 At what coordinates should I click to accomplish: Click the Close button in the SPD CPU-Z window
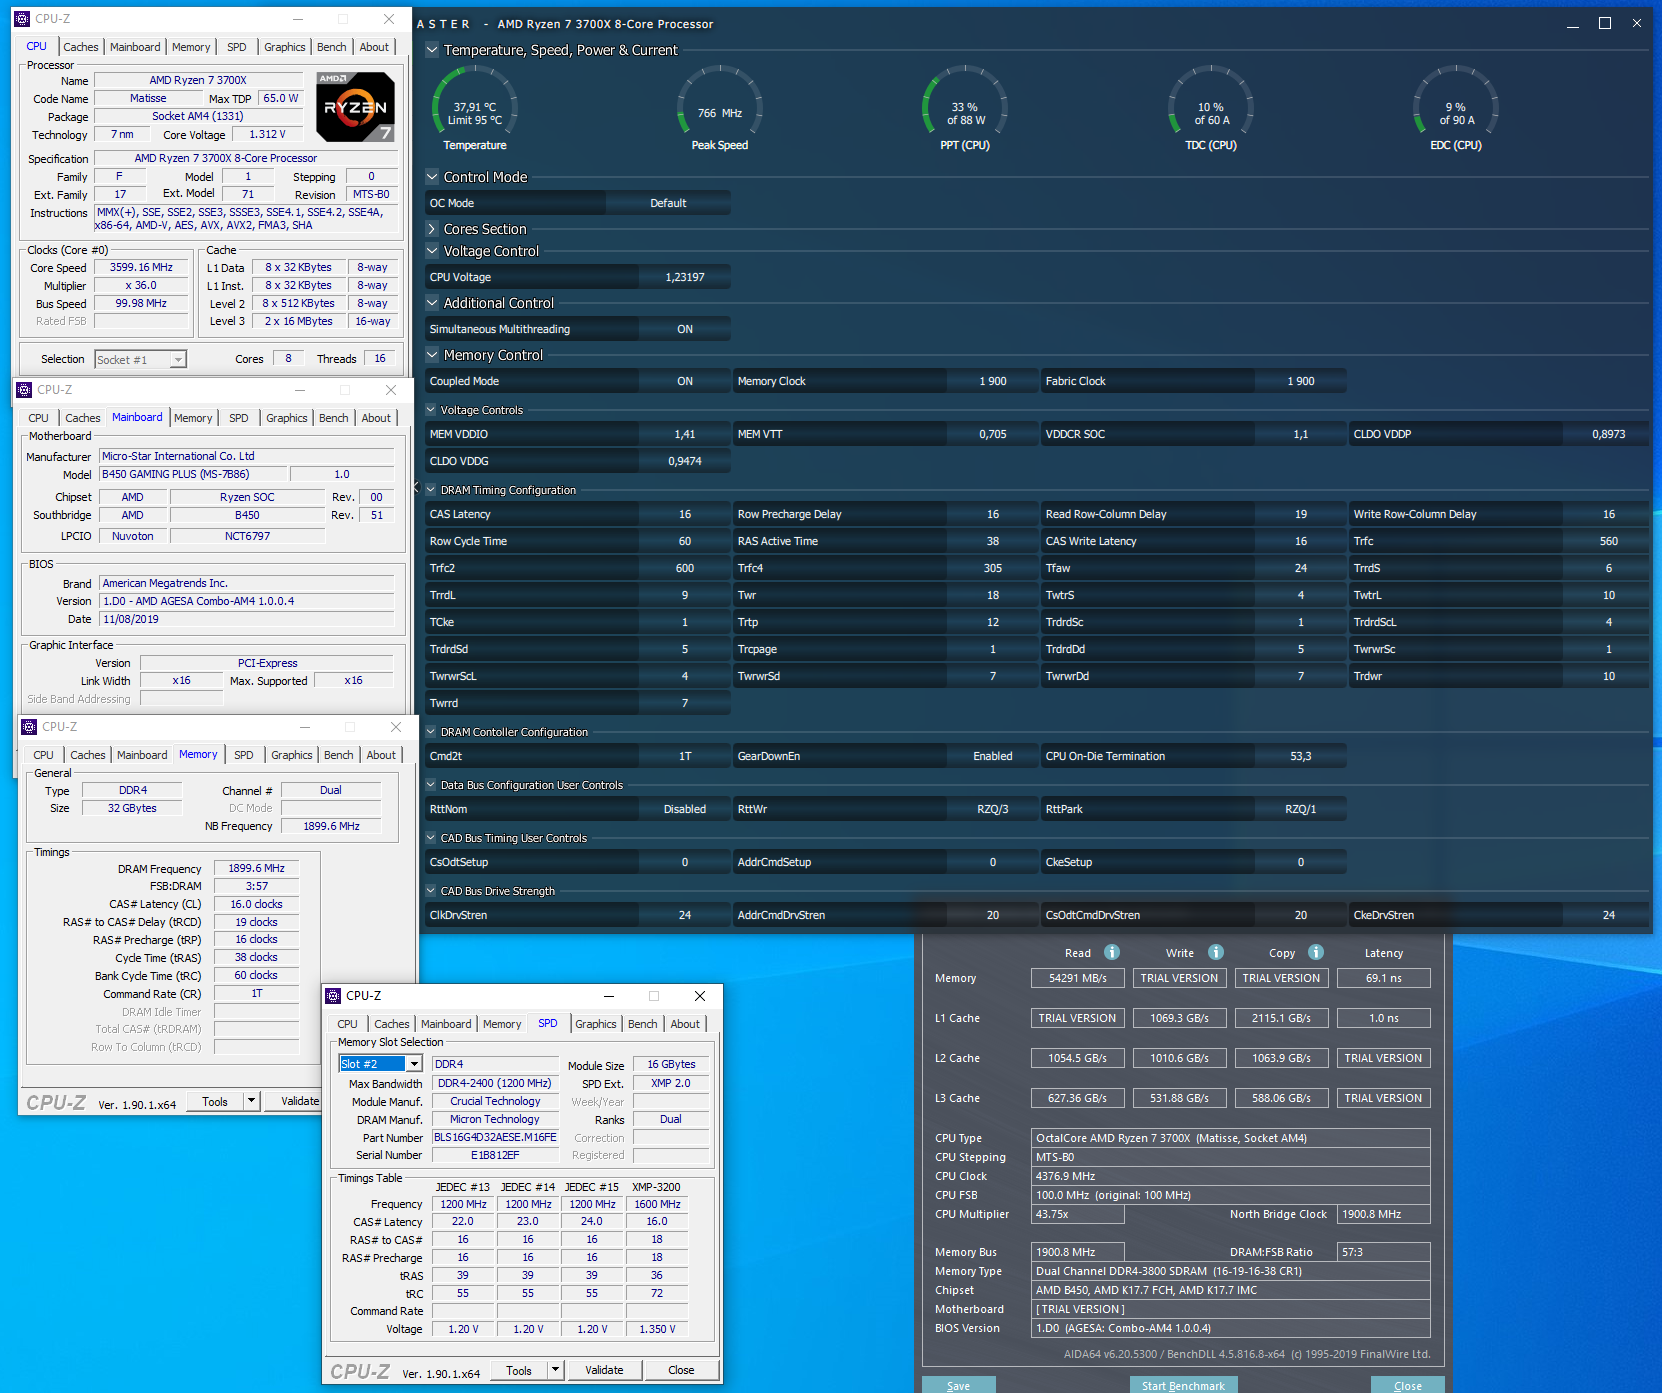click(x=681, y=1370)
